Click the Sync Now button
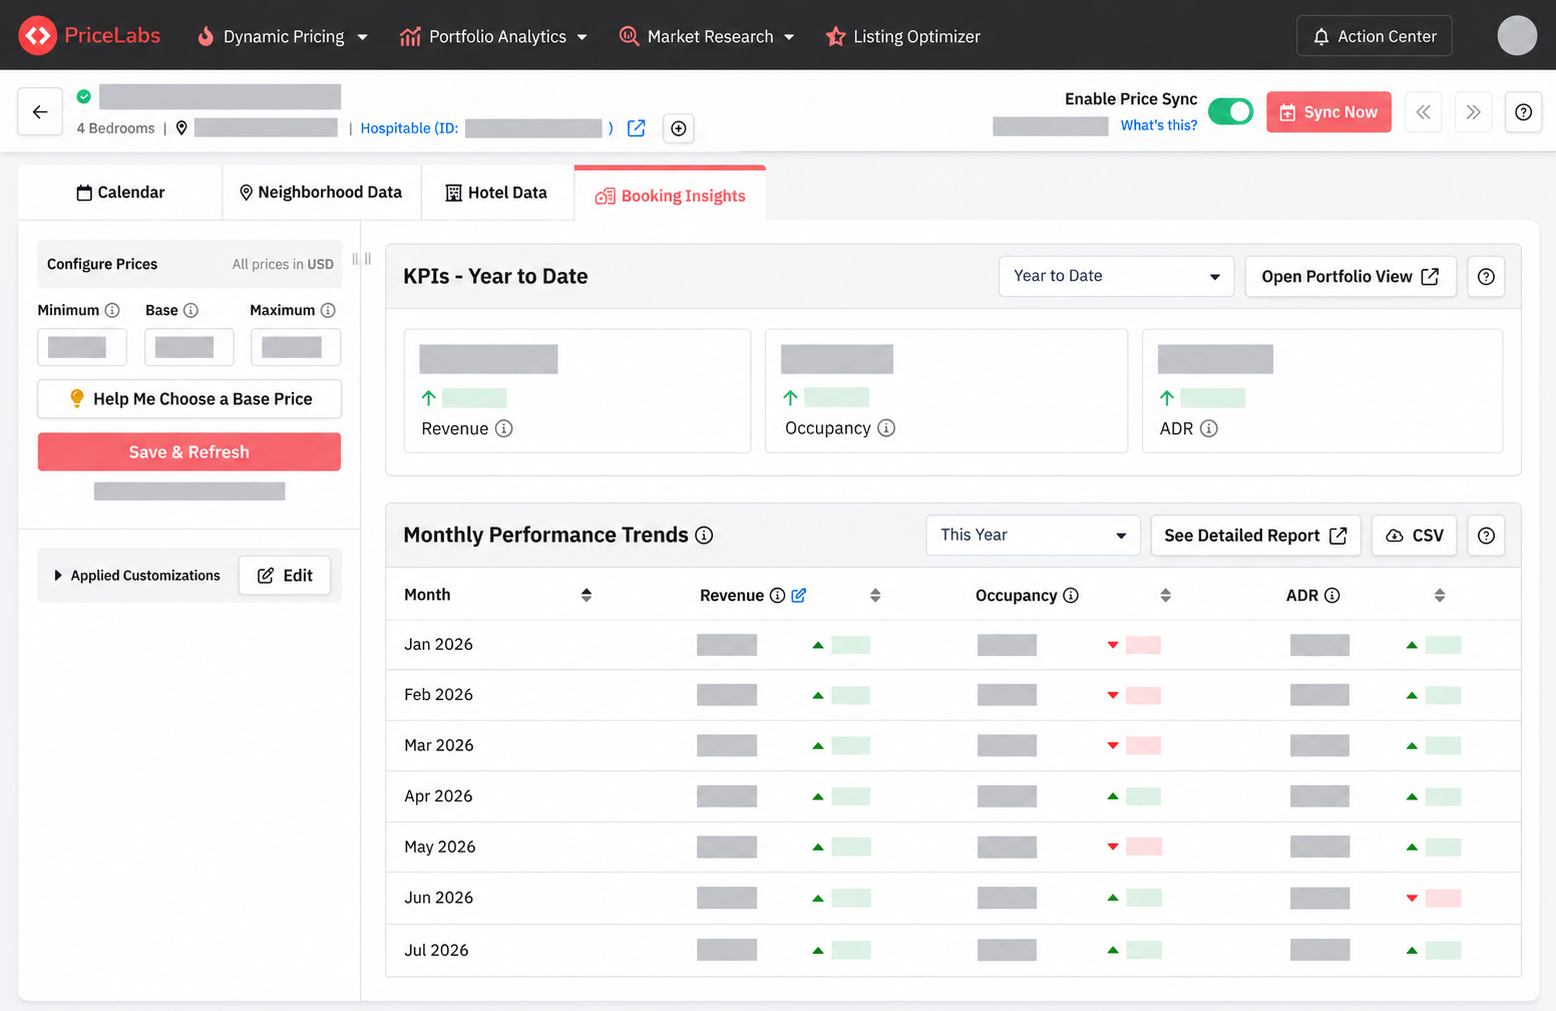 click(1328, 112)
